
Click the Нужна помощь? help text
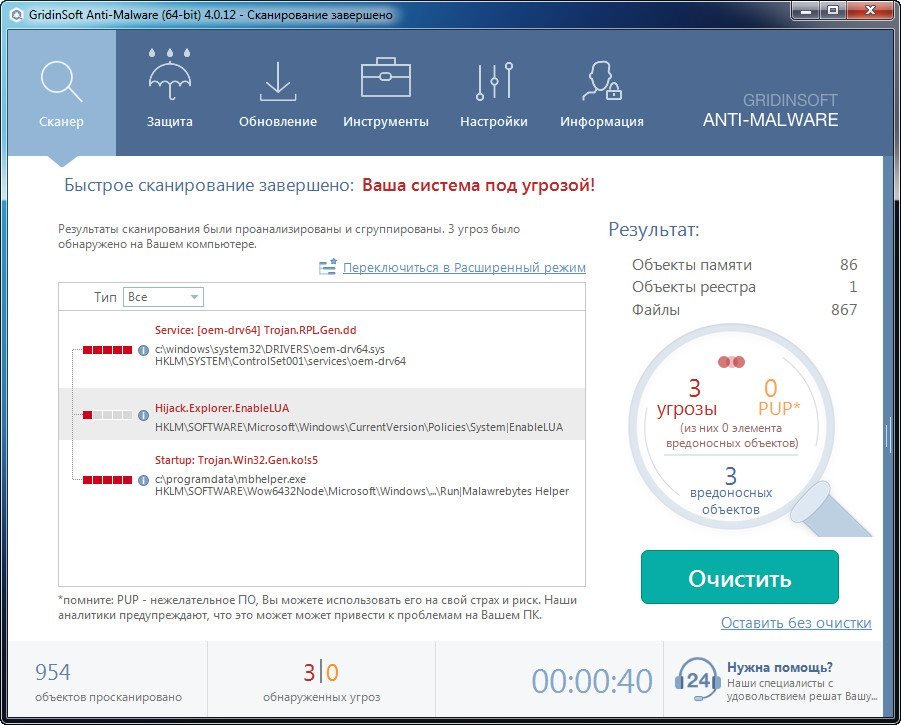(x=780, y=668)
